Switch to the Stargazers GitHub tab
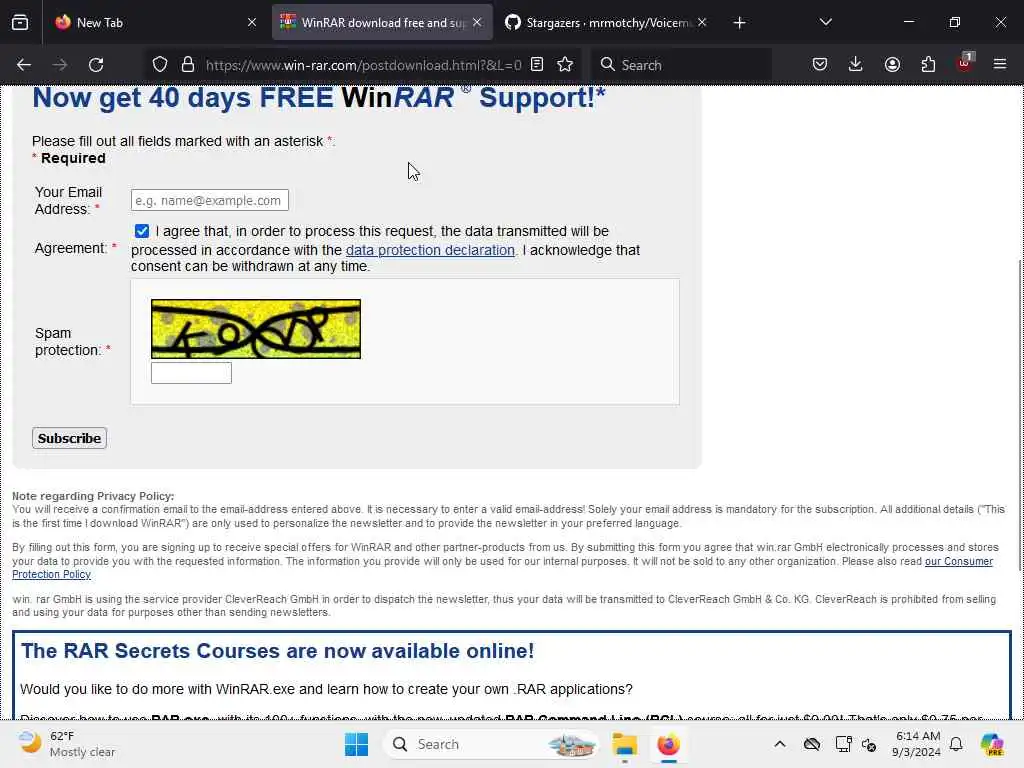Screen dimensions: 1024x768 click(606, 22)
